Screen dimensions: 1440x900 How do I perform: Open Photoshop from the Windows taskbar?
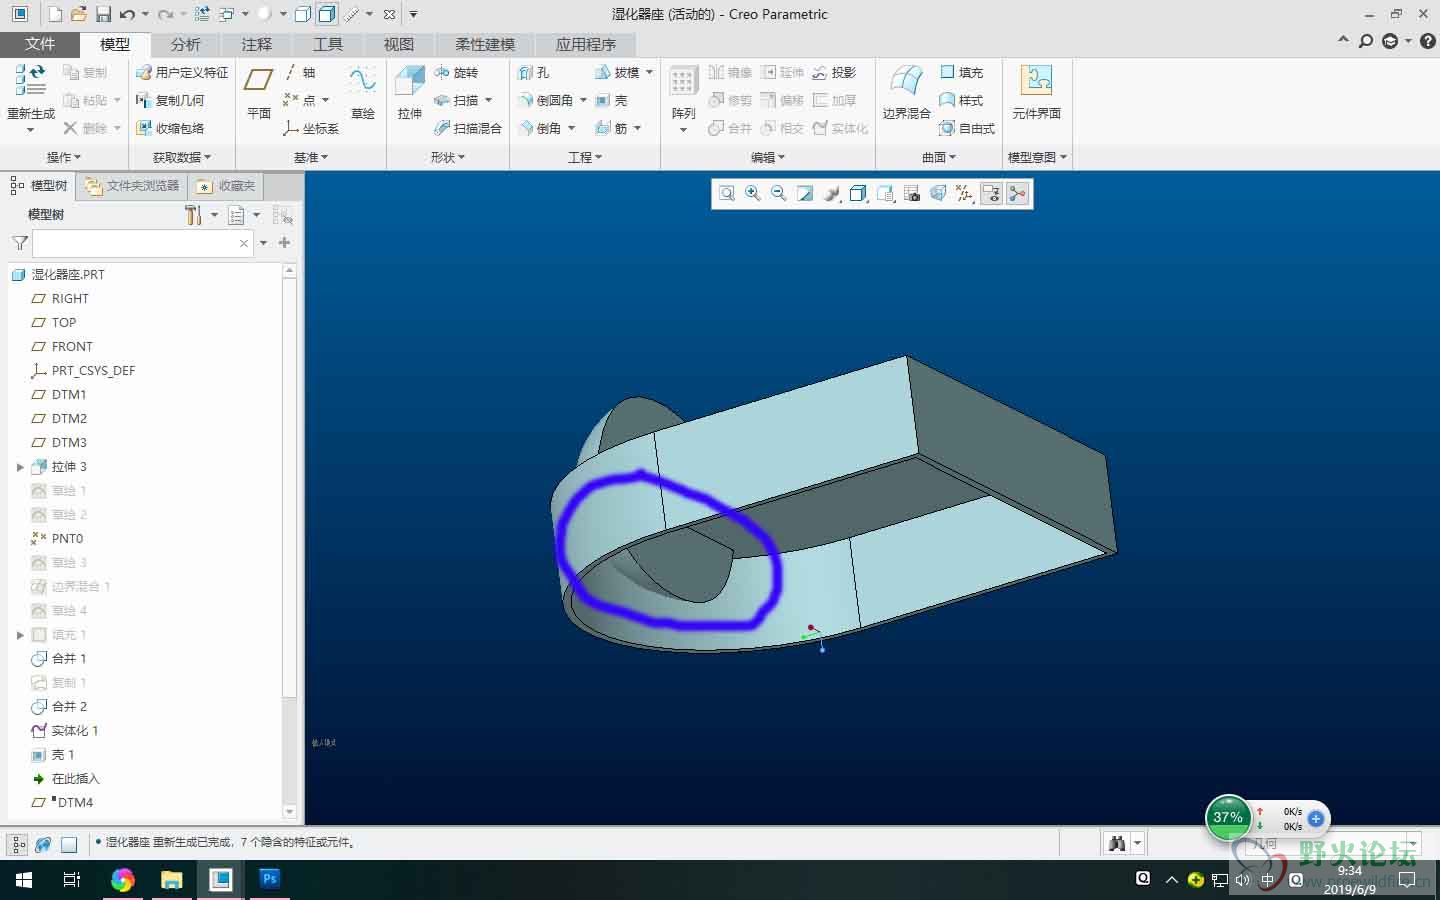coord(270,879)
